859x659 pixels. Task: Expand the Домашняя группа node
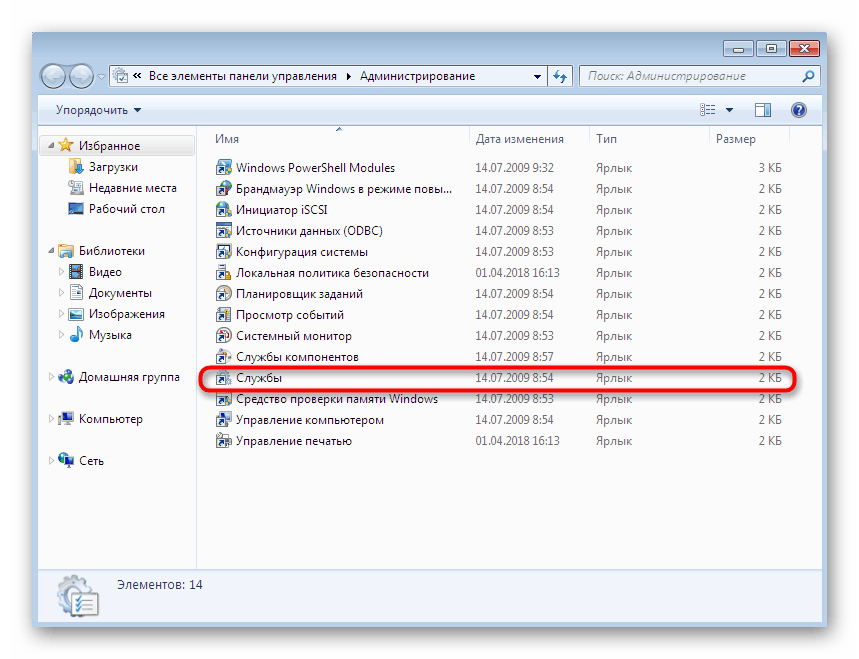(51, 376)
